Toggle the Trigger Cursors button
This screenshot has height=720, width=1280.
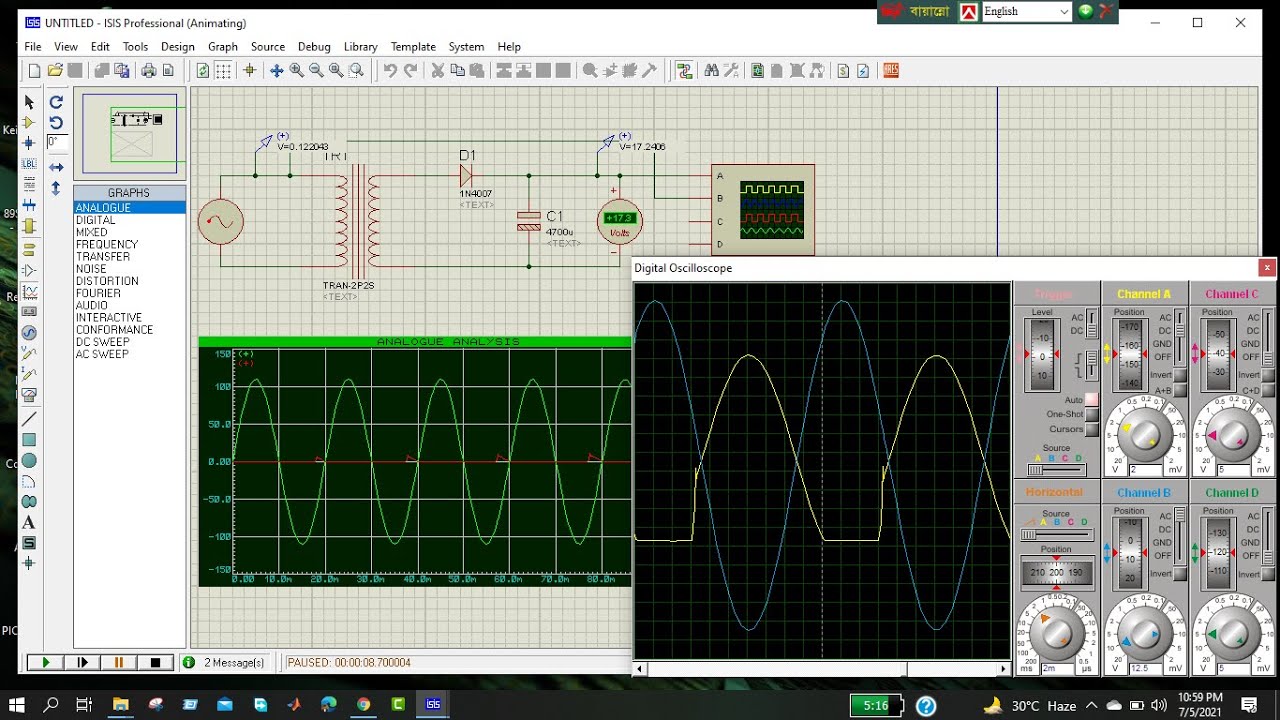[1092, 429]
